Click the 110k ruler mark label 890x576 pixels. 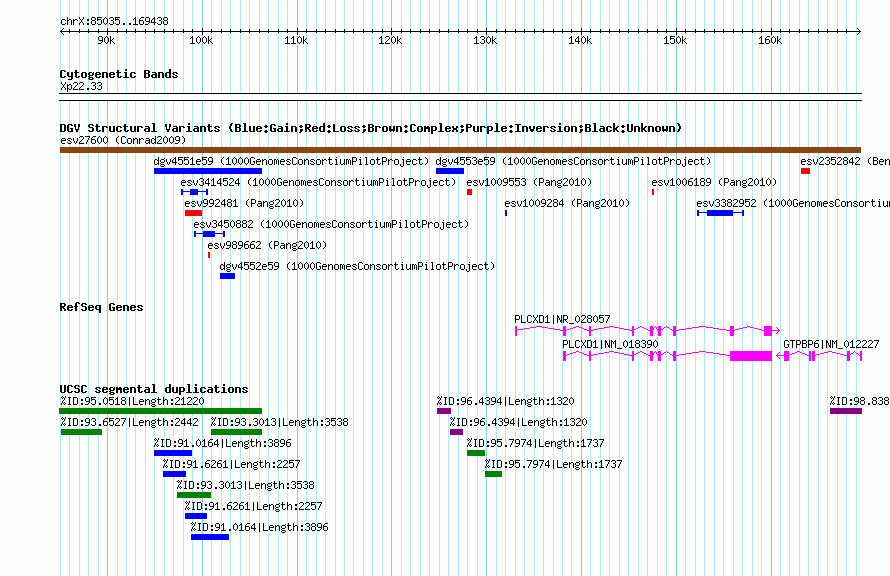296,40
